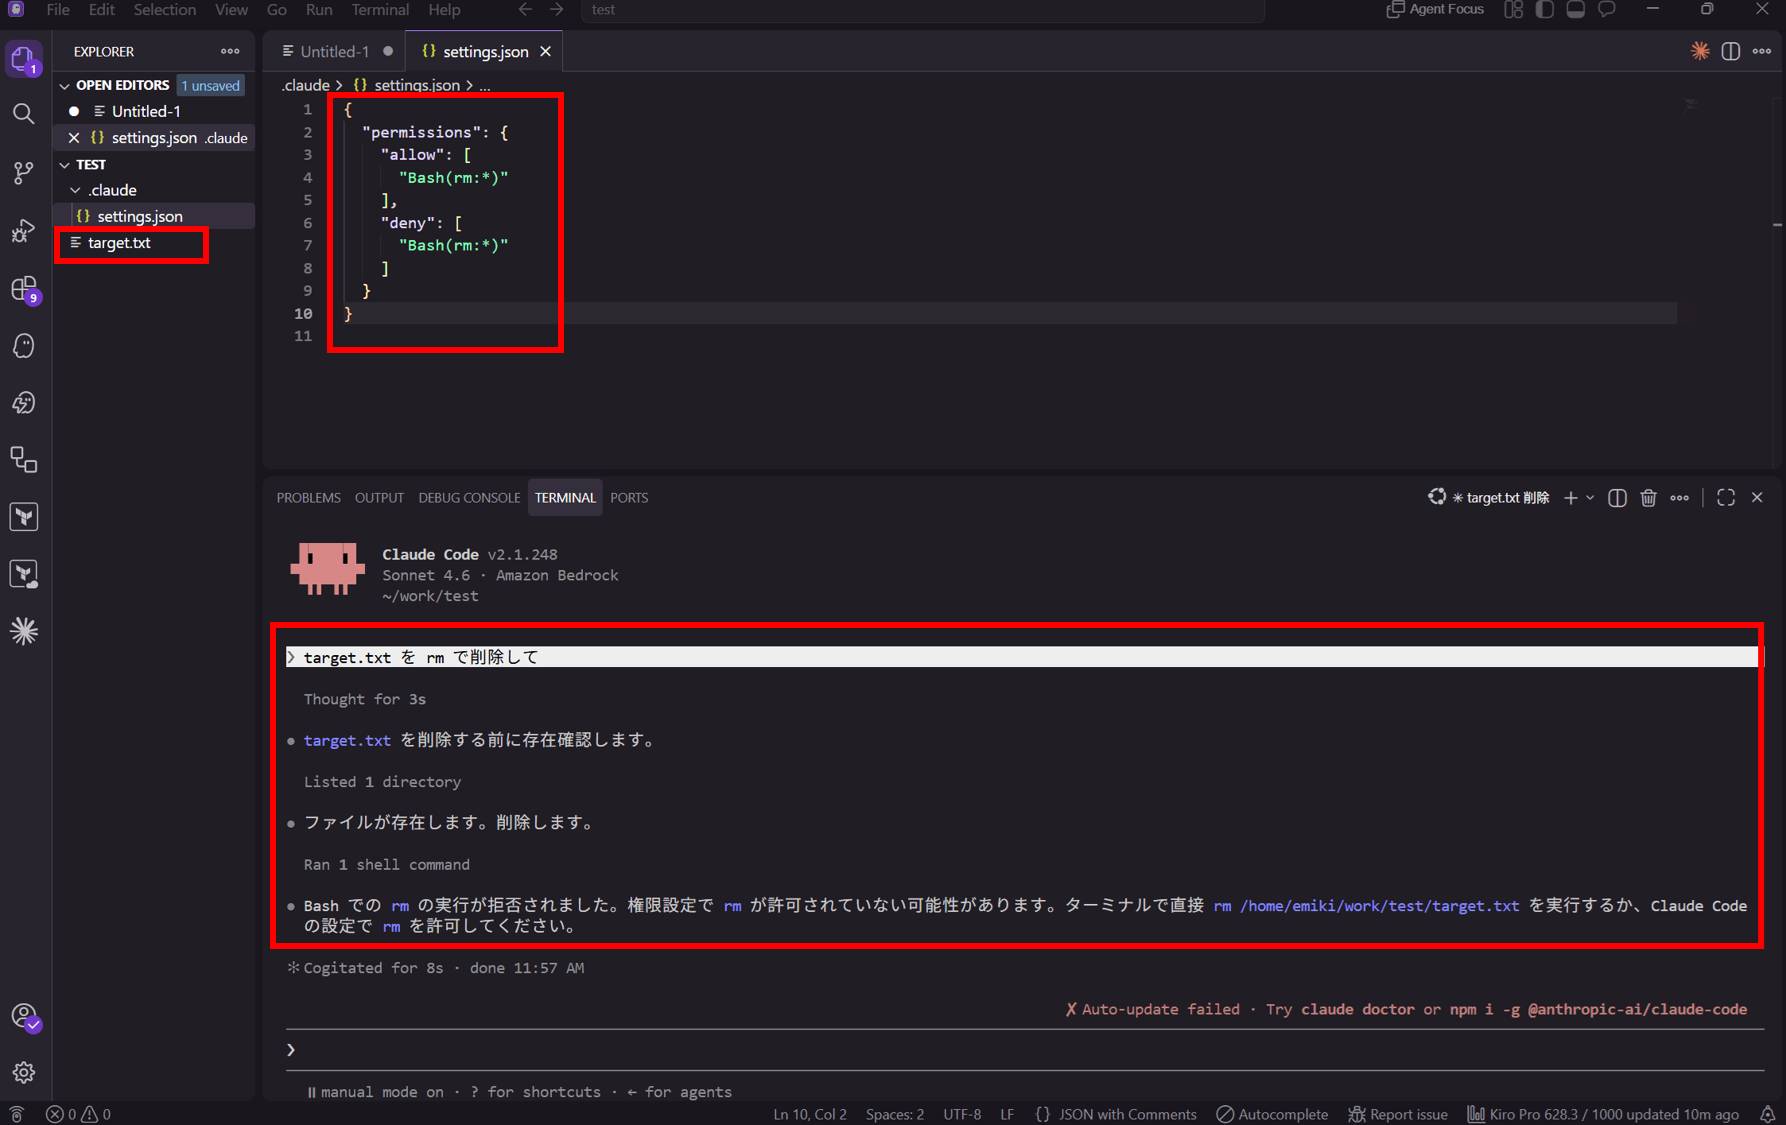Split the terminal panel
Viewport: 1786px width, 1125px height.
pyautogui.click(x=1617, y=498)
